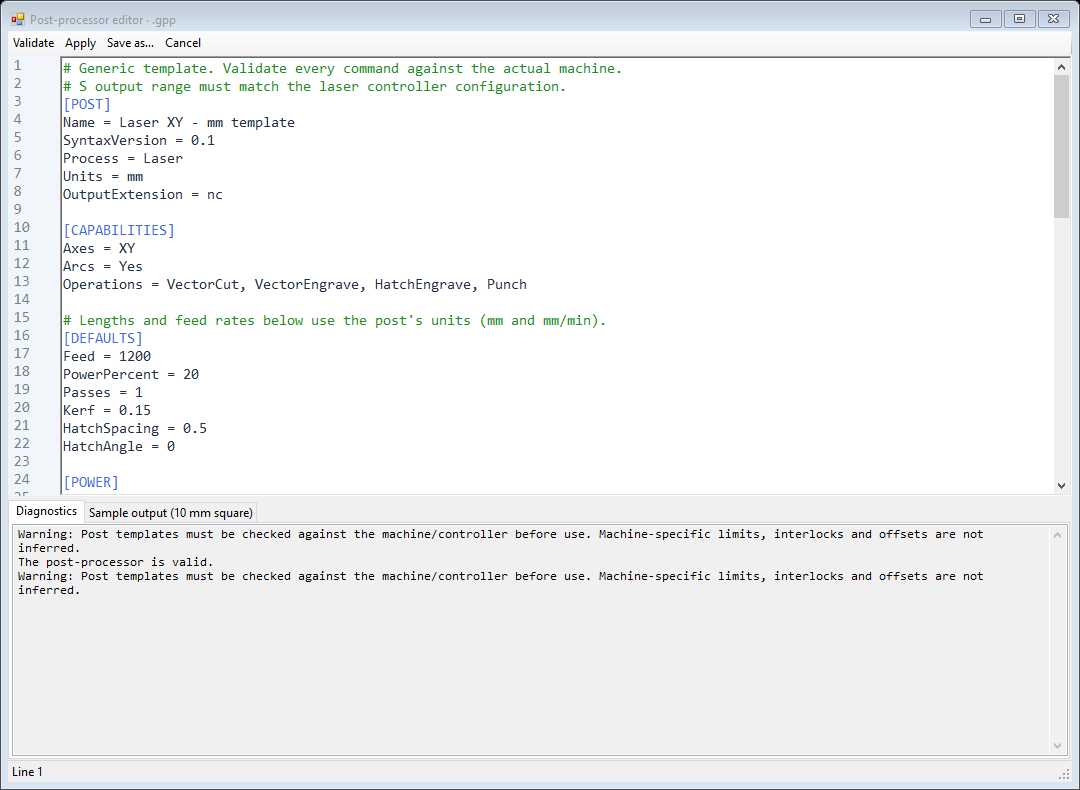Cancel editing the post-processor
The image size is (1080, 790).
pyautogui.click(x=183, y=43)
